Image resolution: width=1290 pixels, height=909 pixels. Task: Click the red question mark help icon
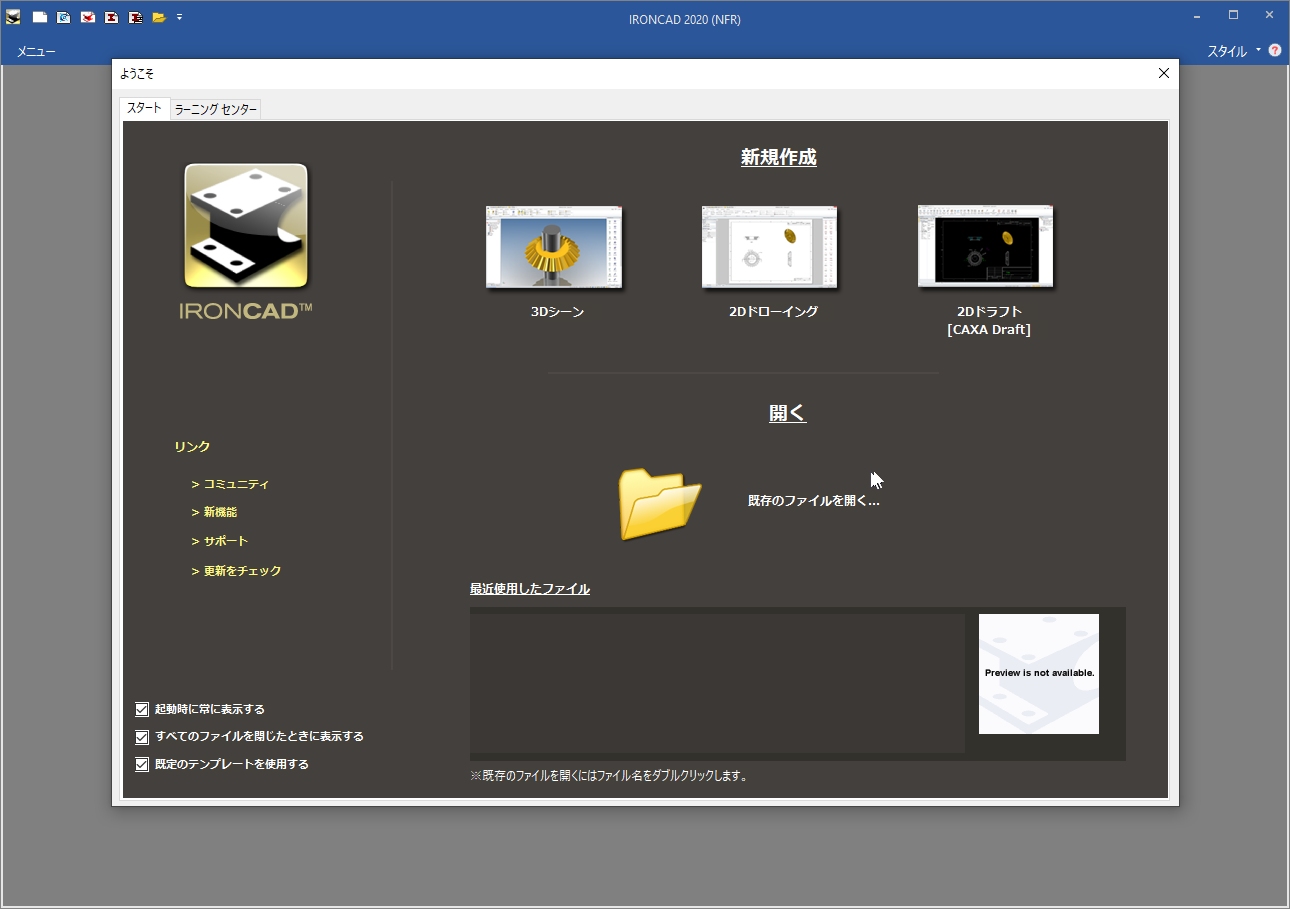pyautogui.click(x=1275, y=50)
